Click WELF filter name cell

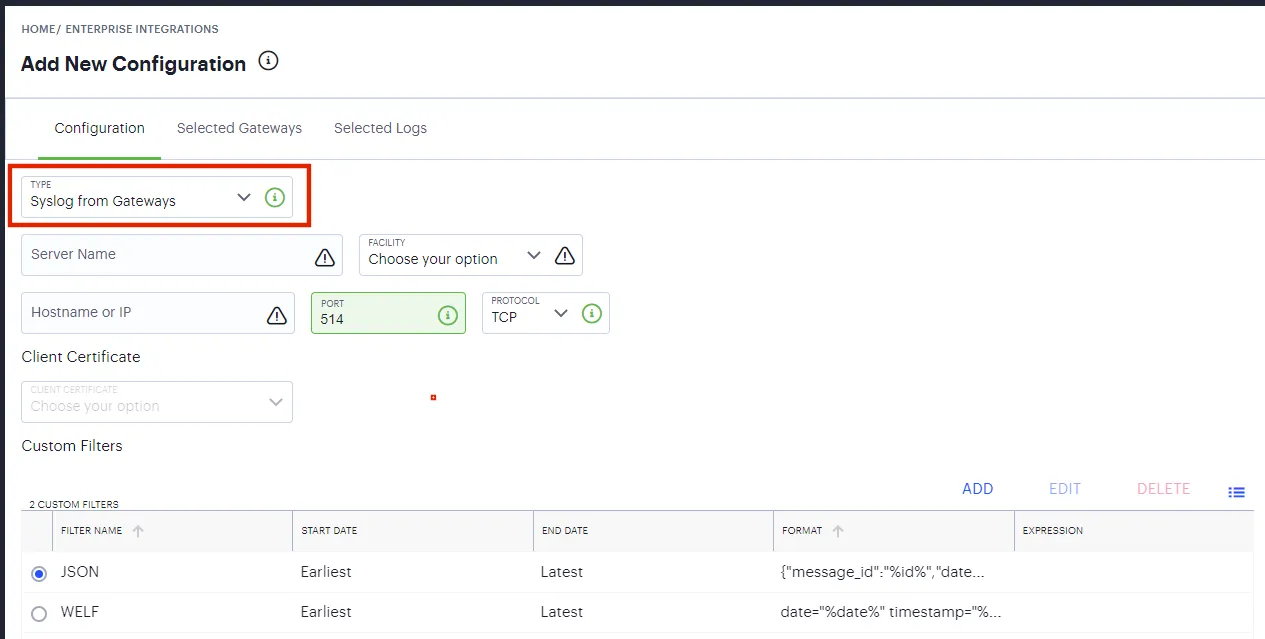[x=80, y=612]
